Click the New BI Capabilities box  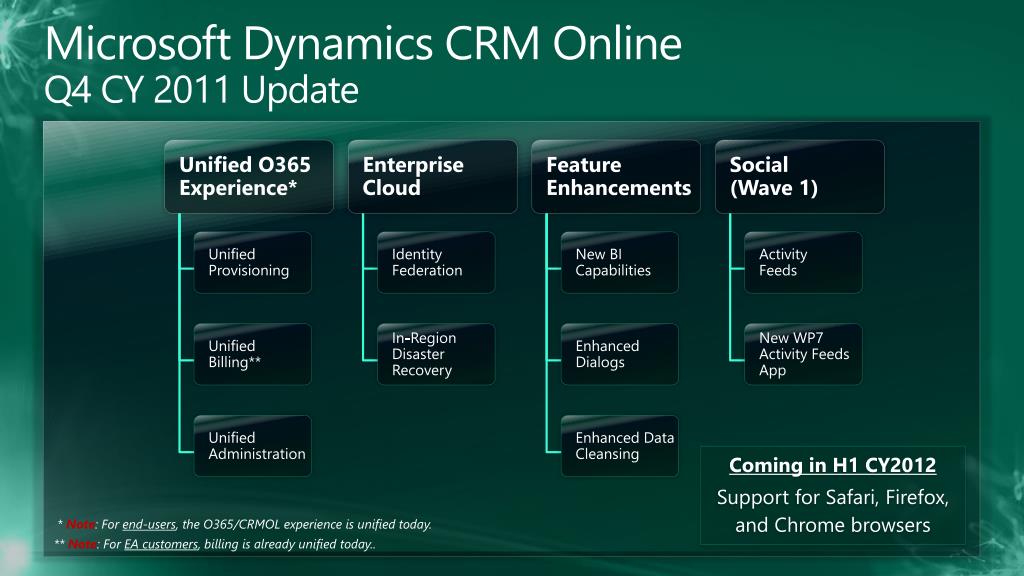pyautogui.click(x=620, y=263)
